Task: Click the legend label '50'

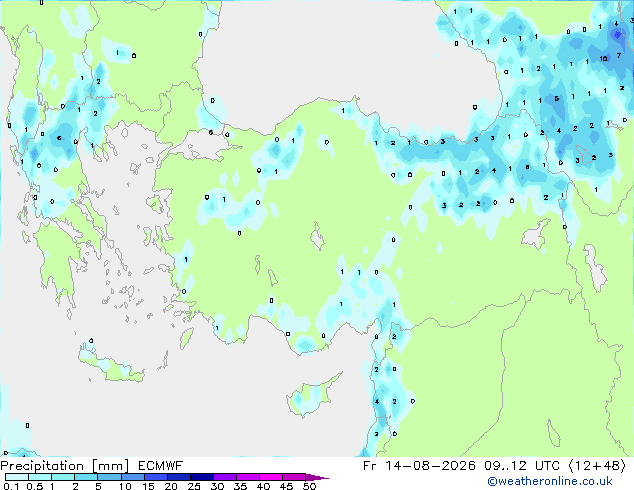Action: tap(309, 486)
